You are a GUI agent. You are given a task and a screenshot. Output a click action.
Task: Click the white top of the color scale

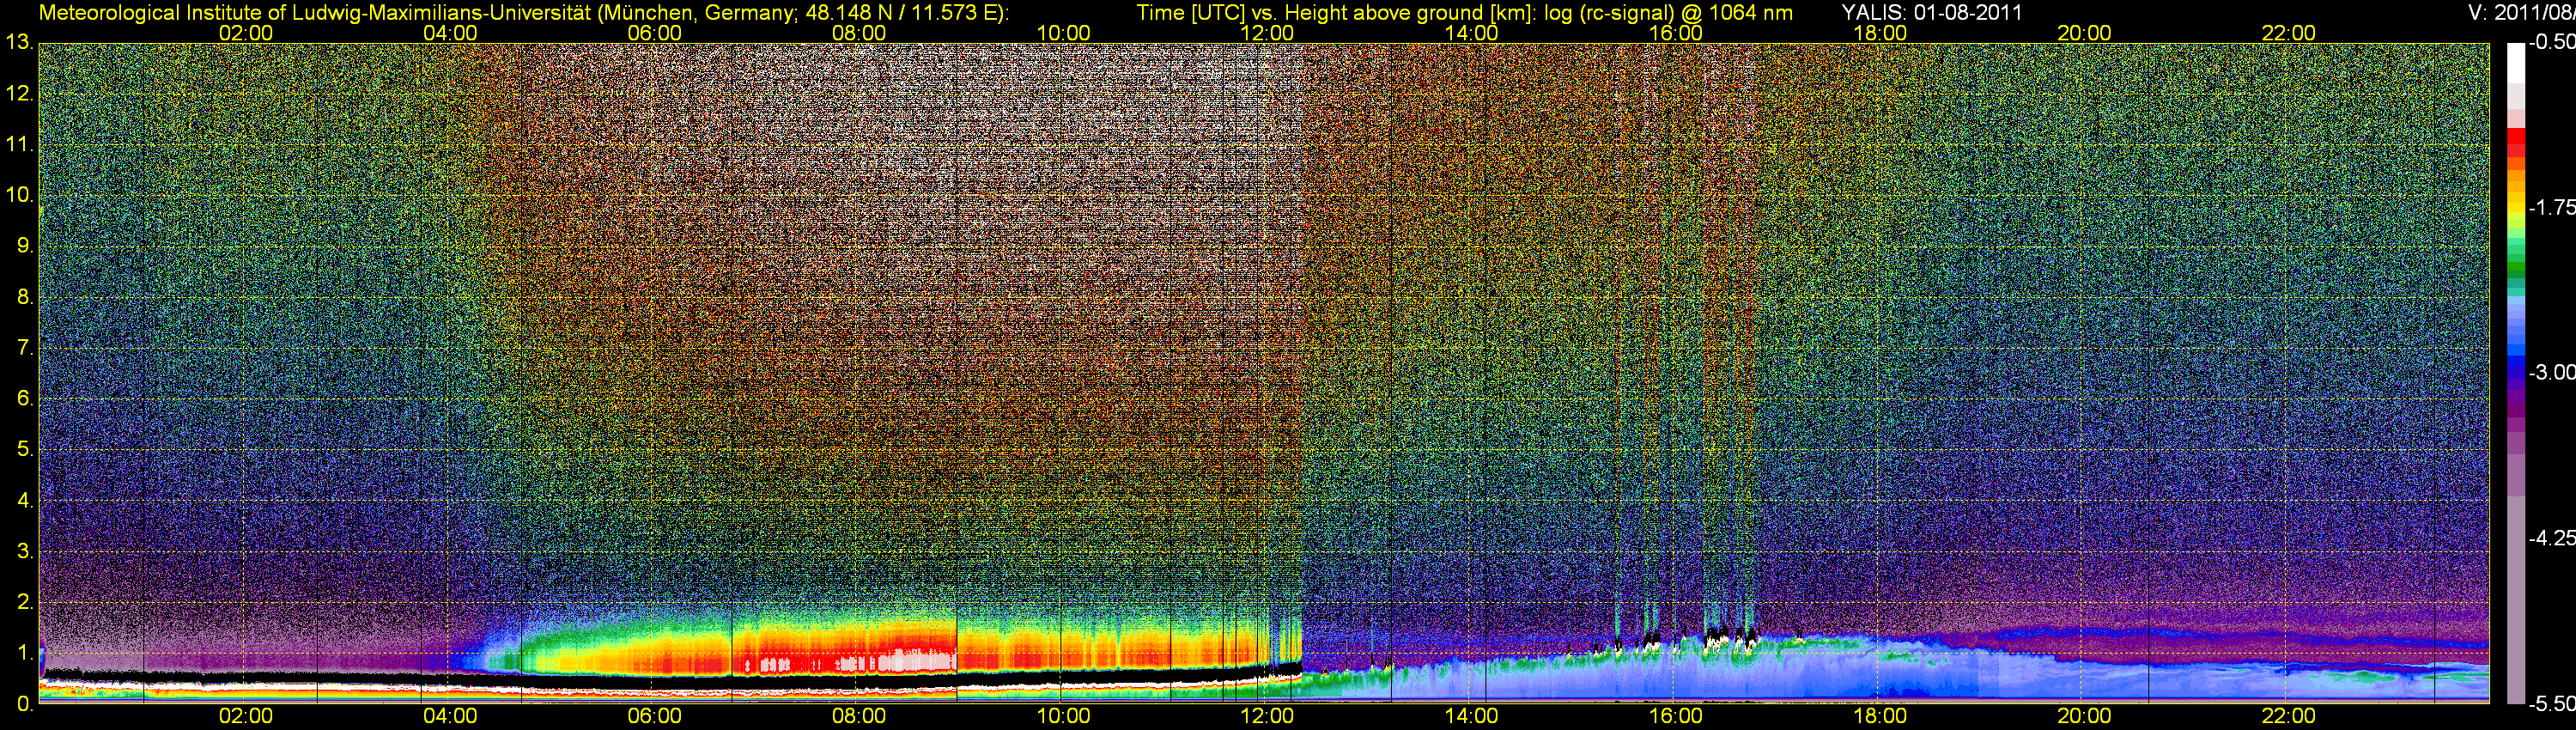click(x=2516, y=60)
